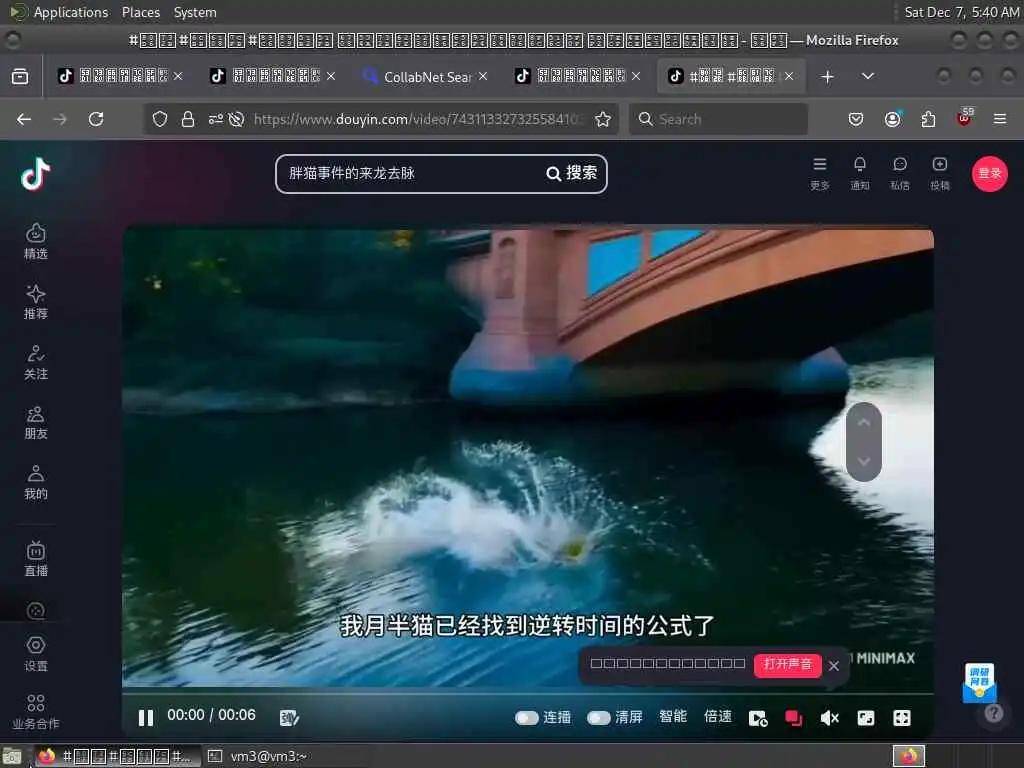The image size is (1024, 768).
Task: Open the Douyin logo home link
Action: click(x=35, y=174)
